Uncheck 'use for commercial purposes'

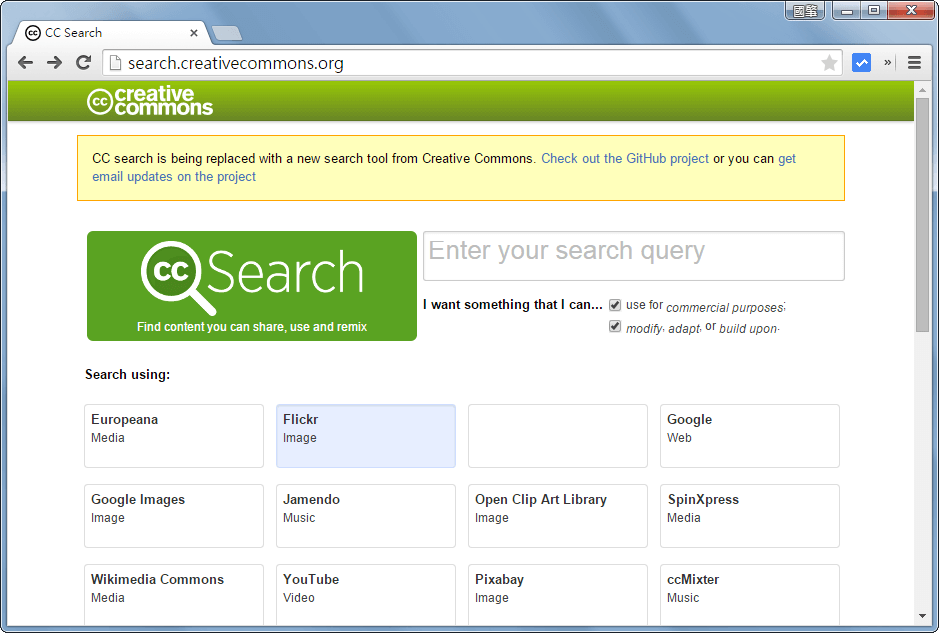pos(614,303)
